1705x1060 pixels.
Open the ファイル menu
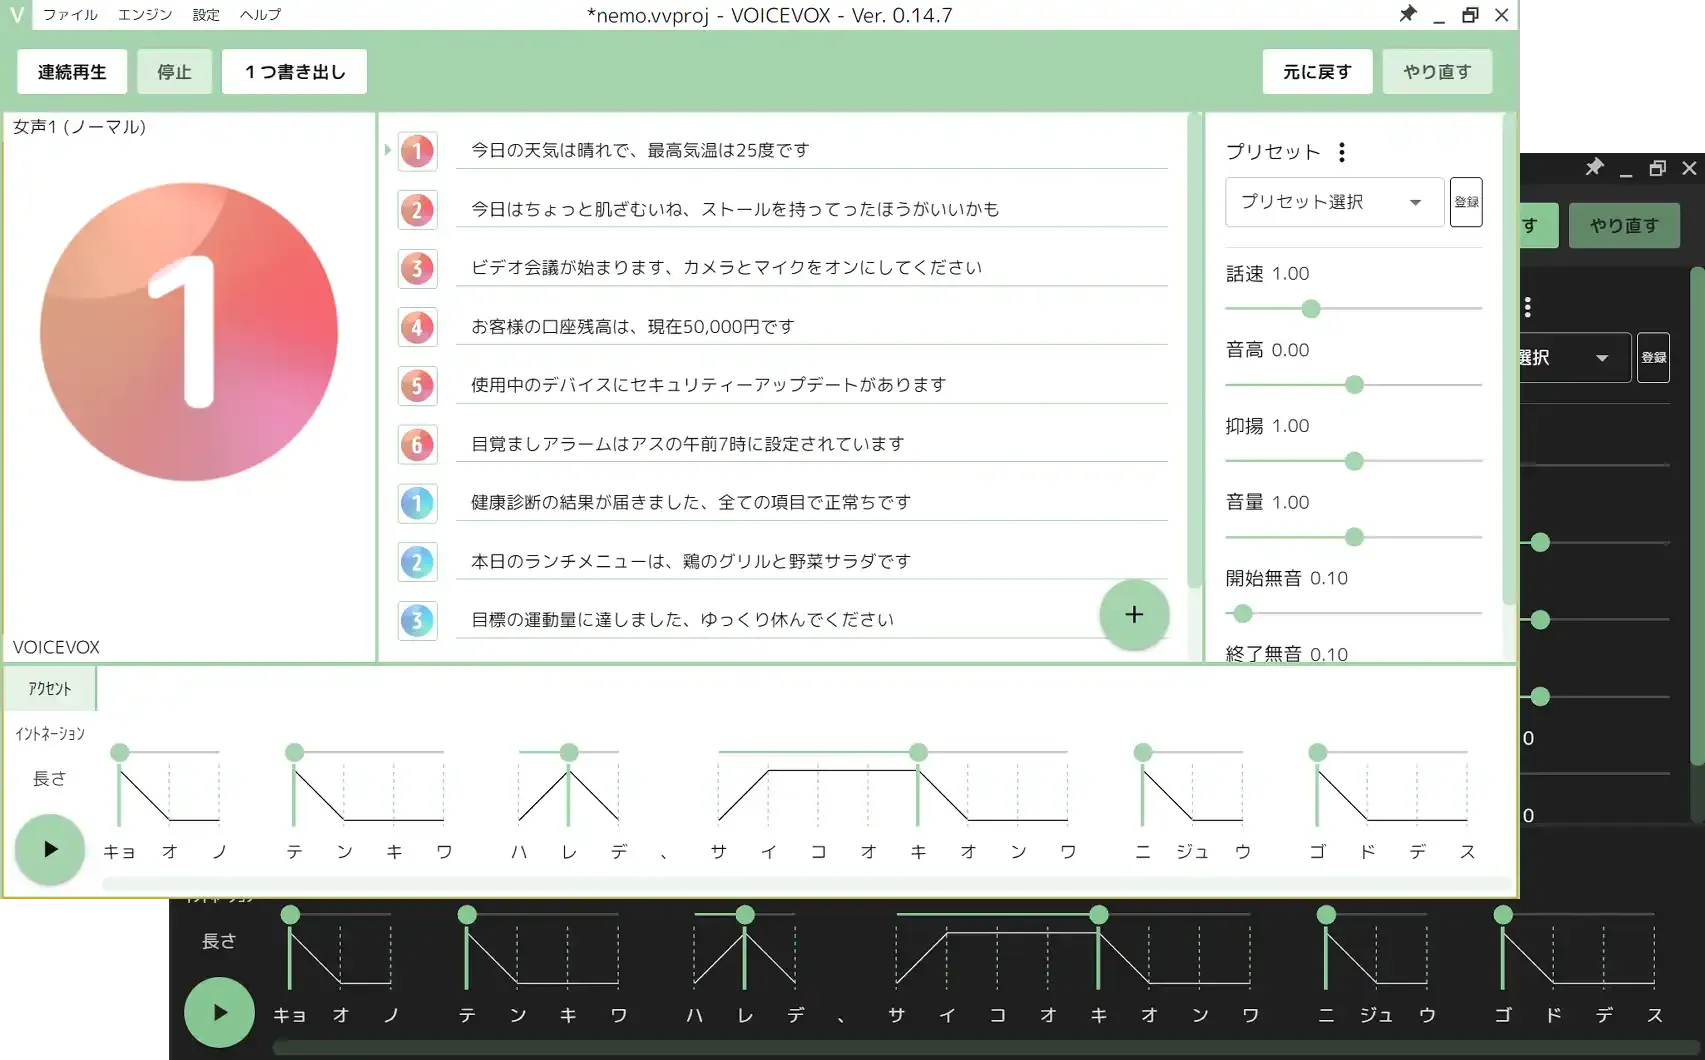click(x=70, y=15)
